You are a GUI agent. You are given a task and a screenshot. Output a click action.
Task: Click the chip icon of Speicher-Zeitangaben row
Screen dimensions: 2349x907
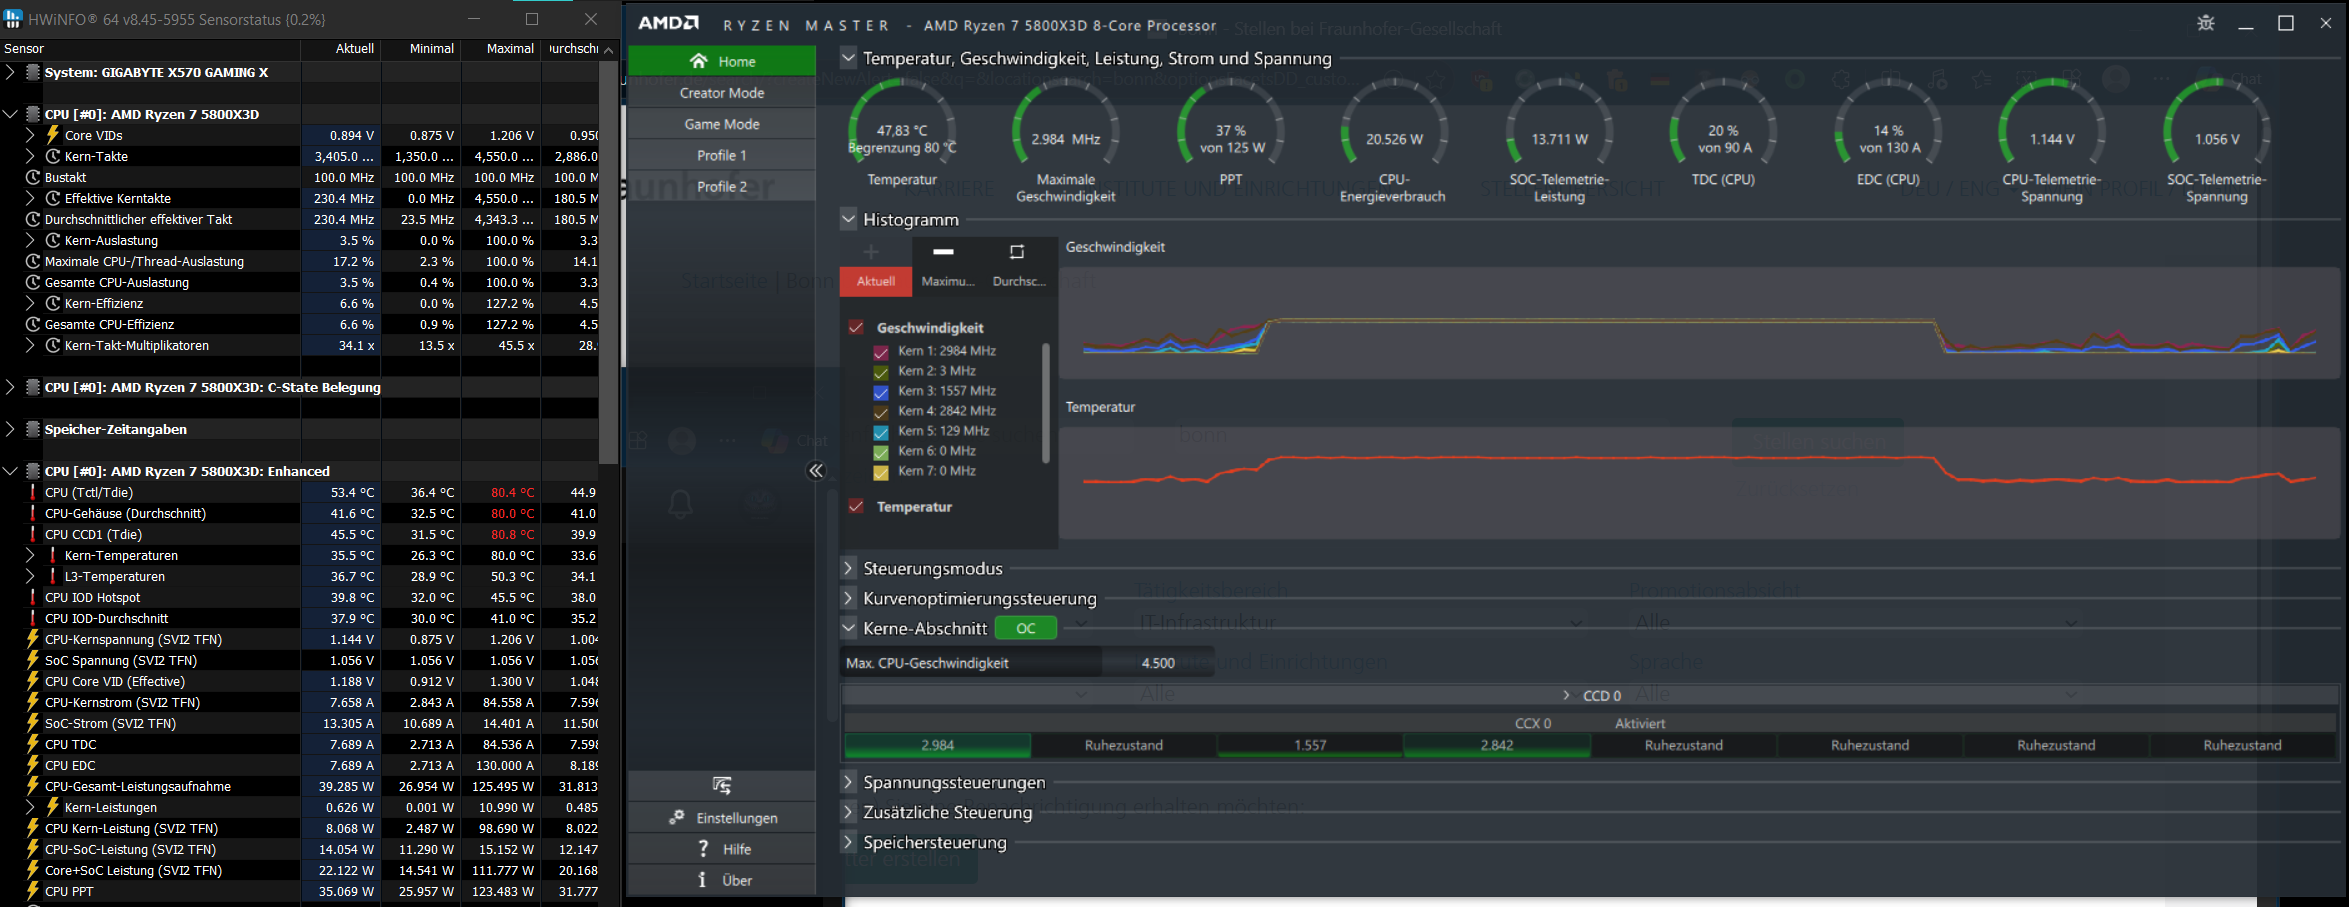[33, 429]
